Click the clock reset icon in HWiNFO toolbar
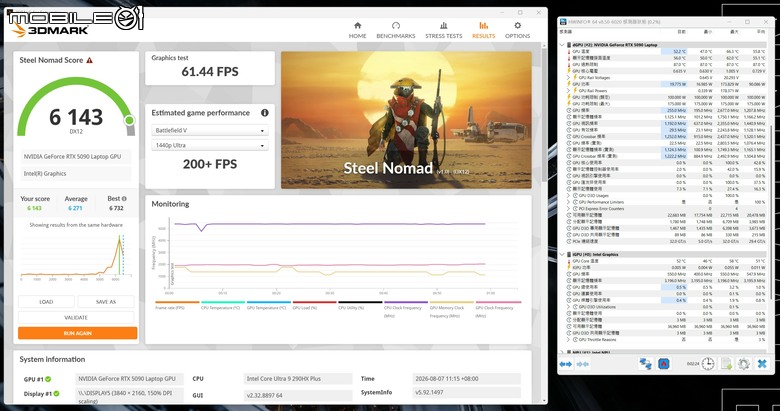The height and width of the screenshot is (411, 780). coord(708,364)
